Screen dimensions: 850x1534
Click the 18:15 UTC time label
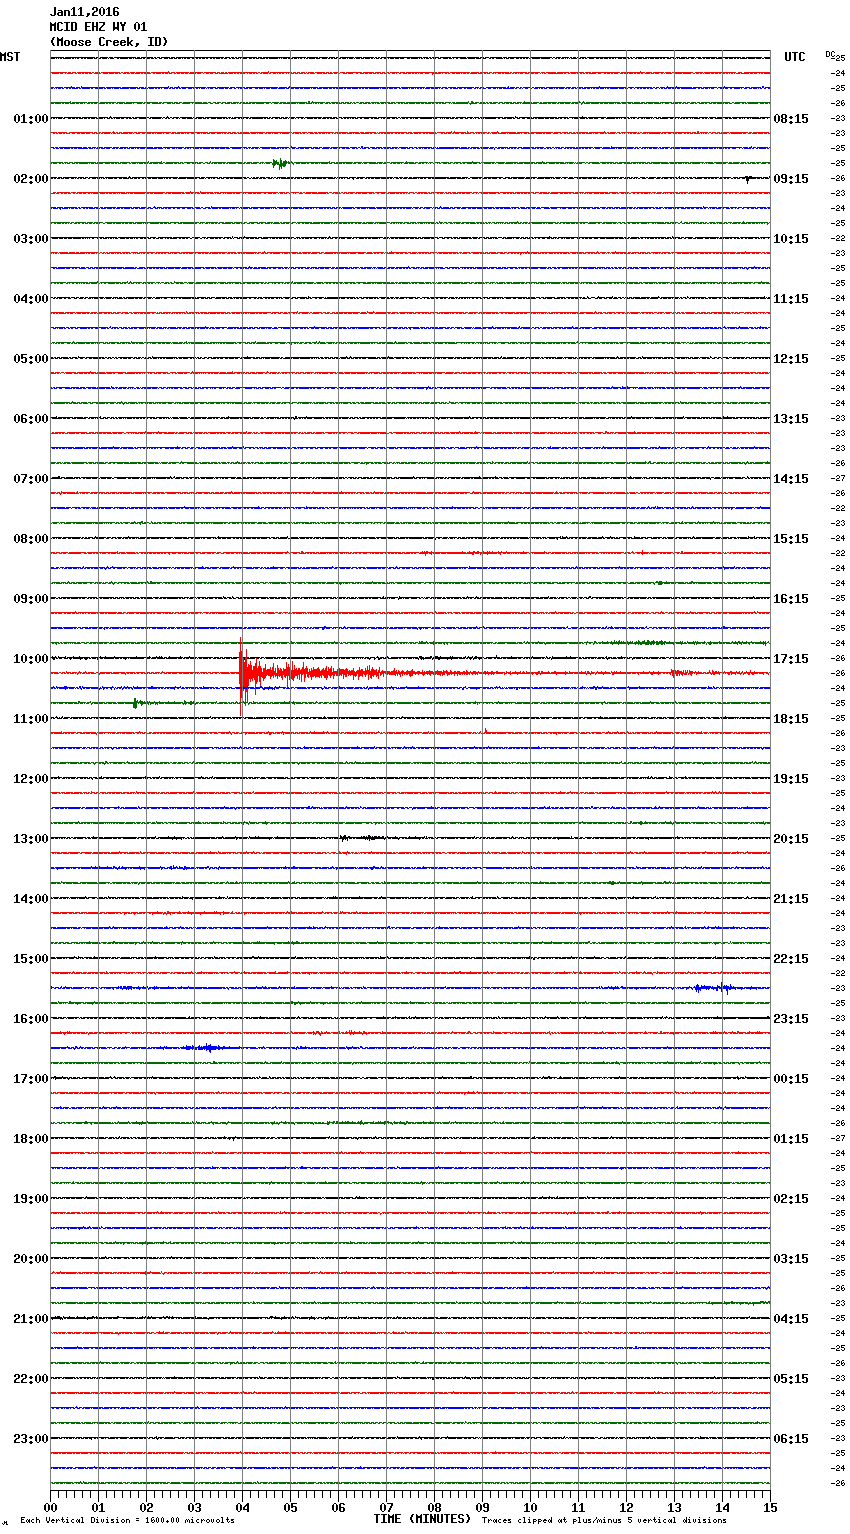tap(791, 719)
